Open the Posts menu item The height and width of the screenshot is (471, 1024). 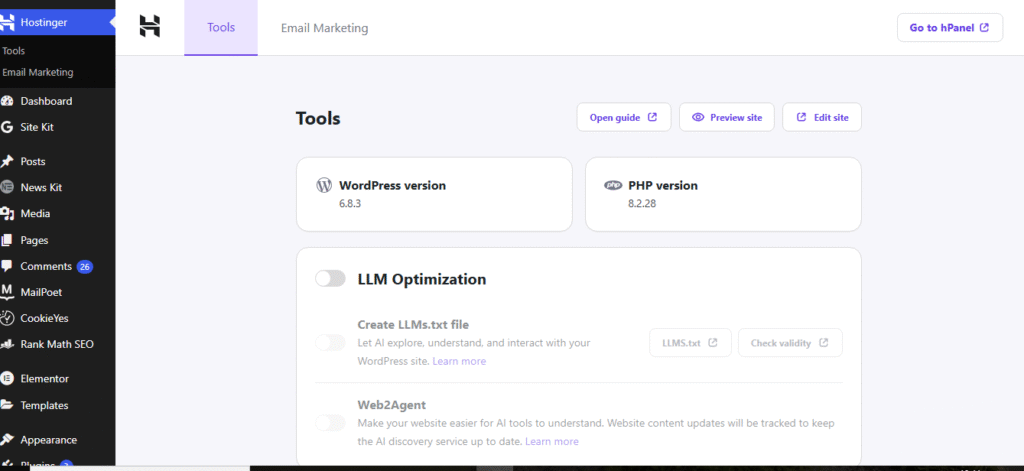click(x=57, y=161)
